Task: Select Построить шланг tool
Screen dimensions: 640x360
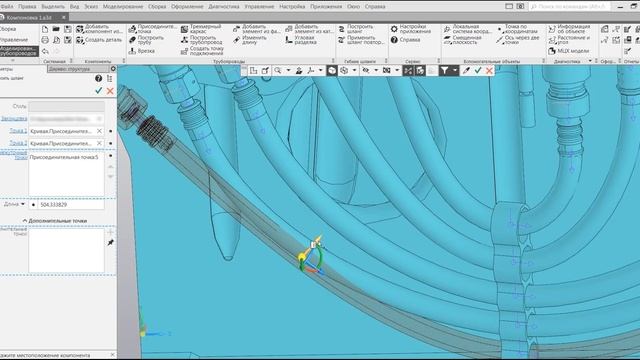Action: point(356,29)
